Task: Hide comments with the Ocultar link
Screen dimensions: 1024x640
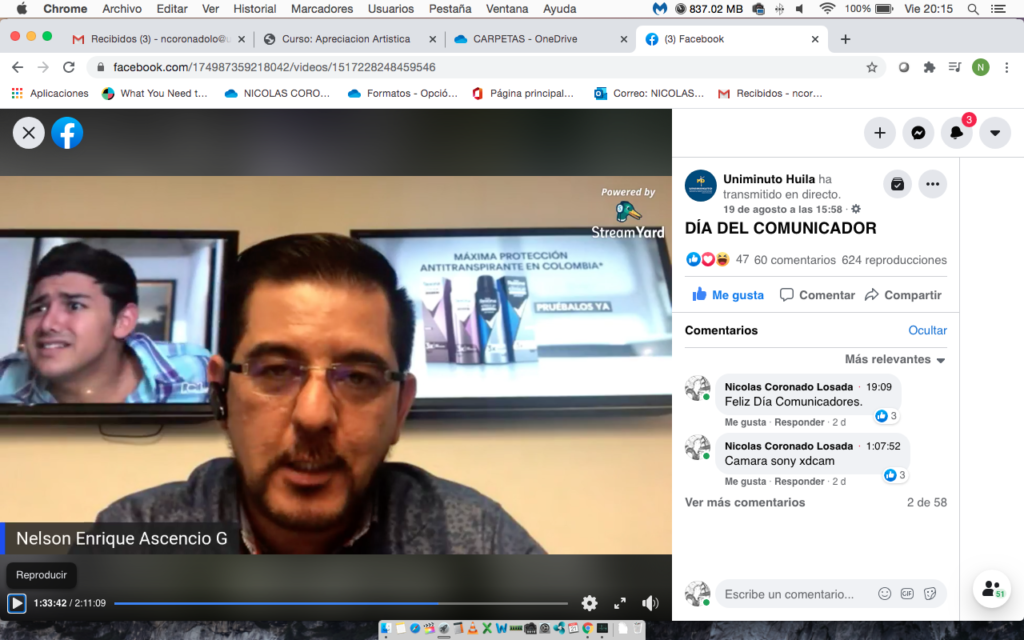Action: coord(927,330)
